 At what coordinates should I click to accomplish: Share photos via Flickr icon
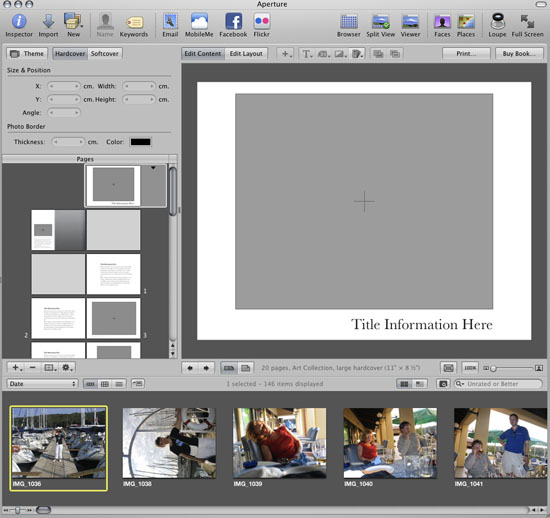click(261, 21)
